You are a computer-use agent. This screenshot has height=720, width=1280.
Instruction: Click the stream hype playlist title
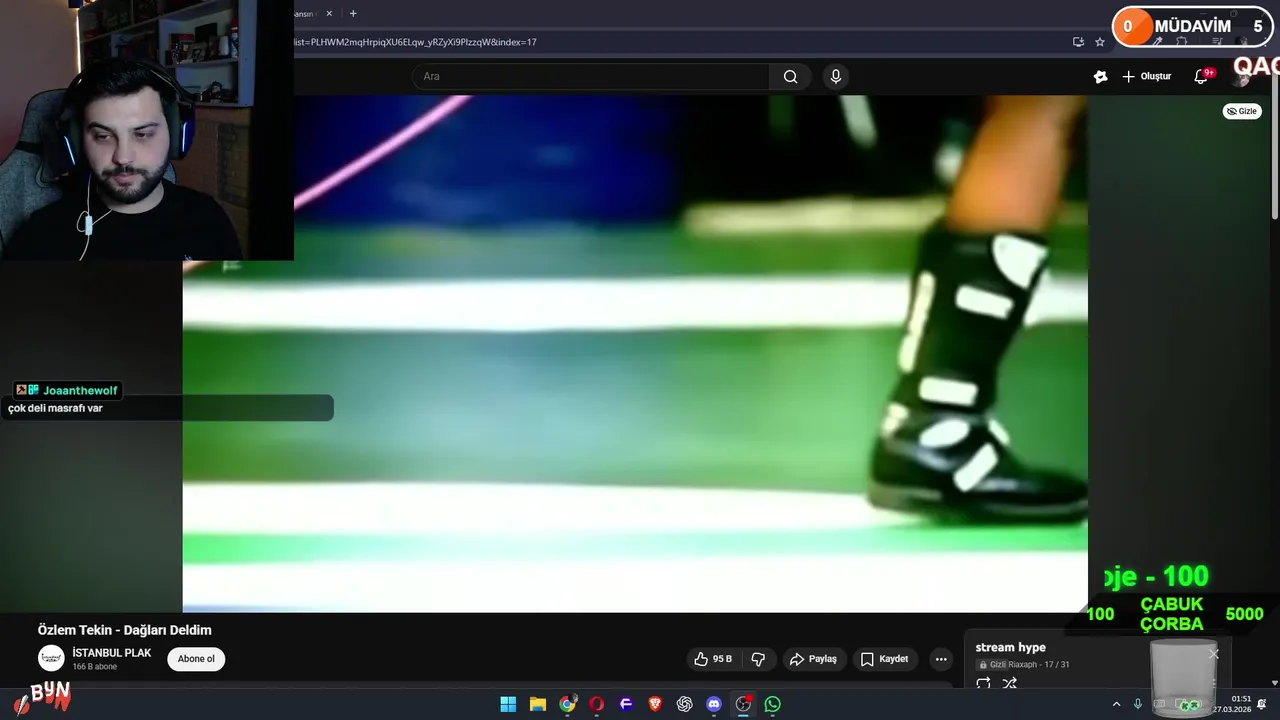pos(1011,647)
